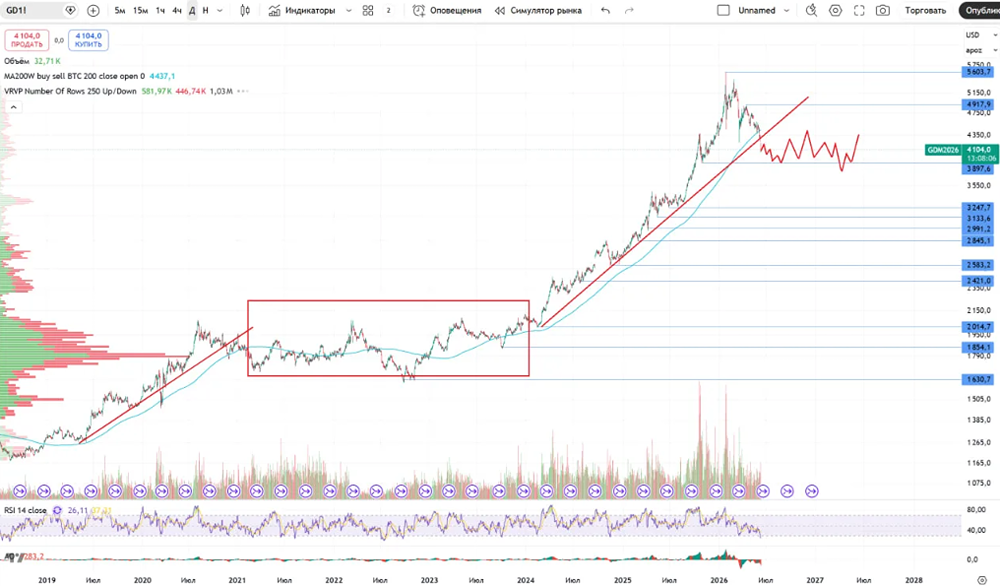Click the last purple event marker on timeline
This screenshot has width=1000, height=586.
811,491
